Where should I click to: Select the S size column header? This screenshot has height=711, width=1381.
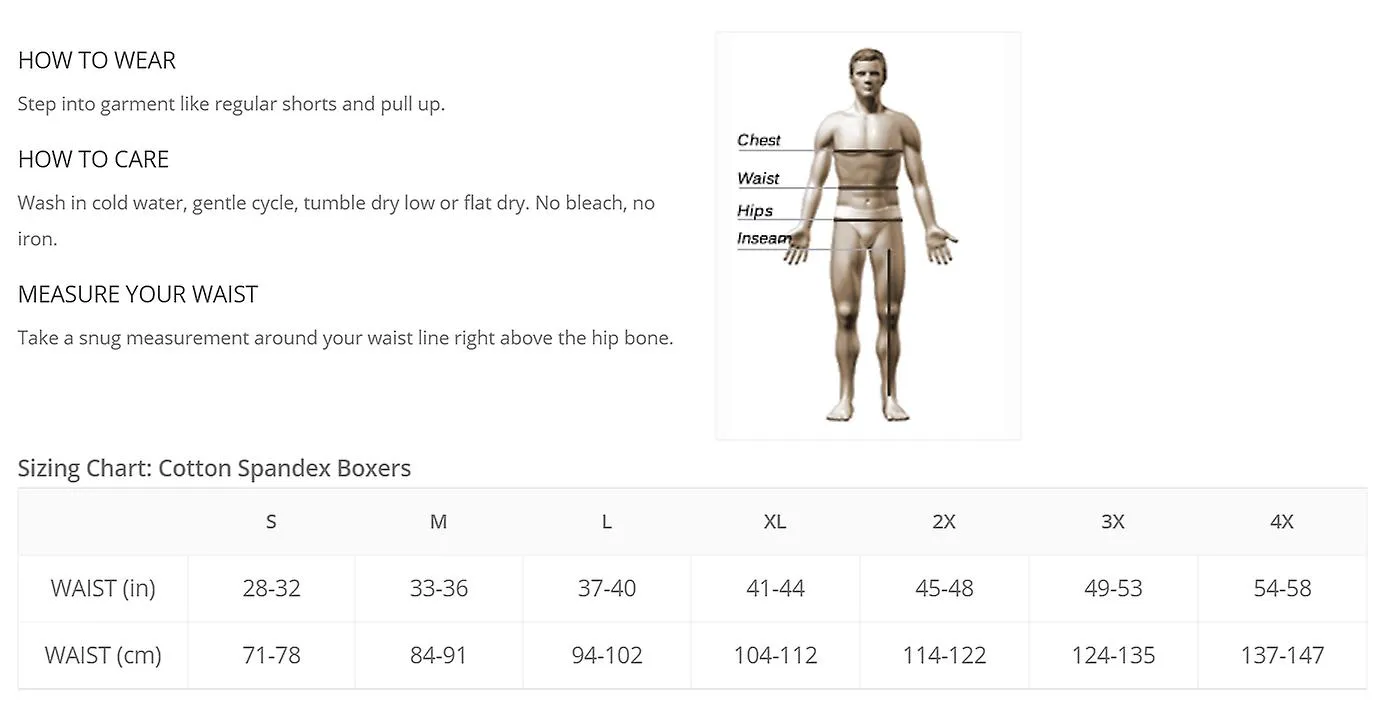tap(271, 522)
